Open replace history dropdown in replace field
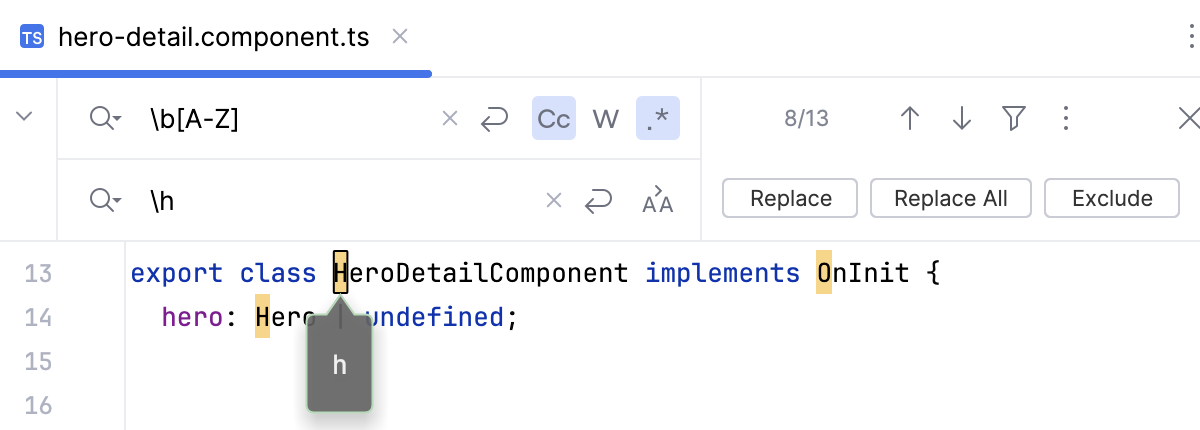1200x430 pixels. click(106, 201)
